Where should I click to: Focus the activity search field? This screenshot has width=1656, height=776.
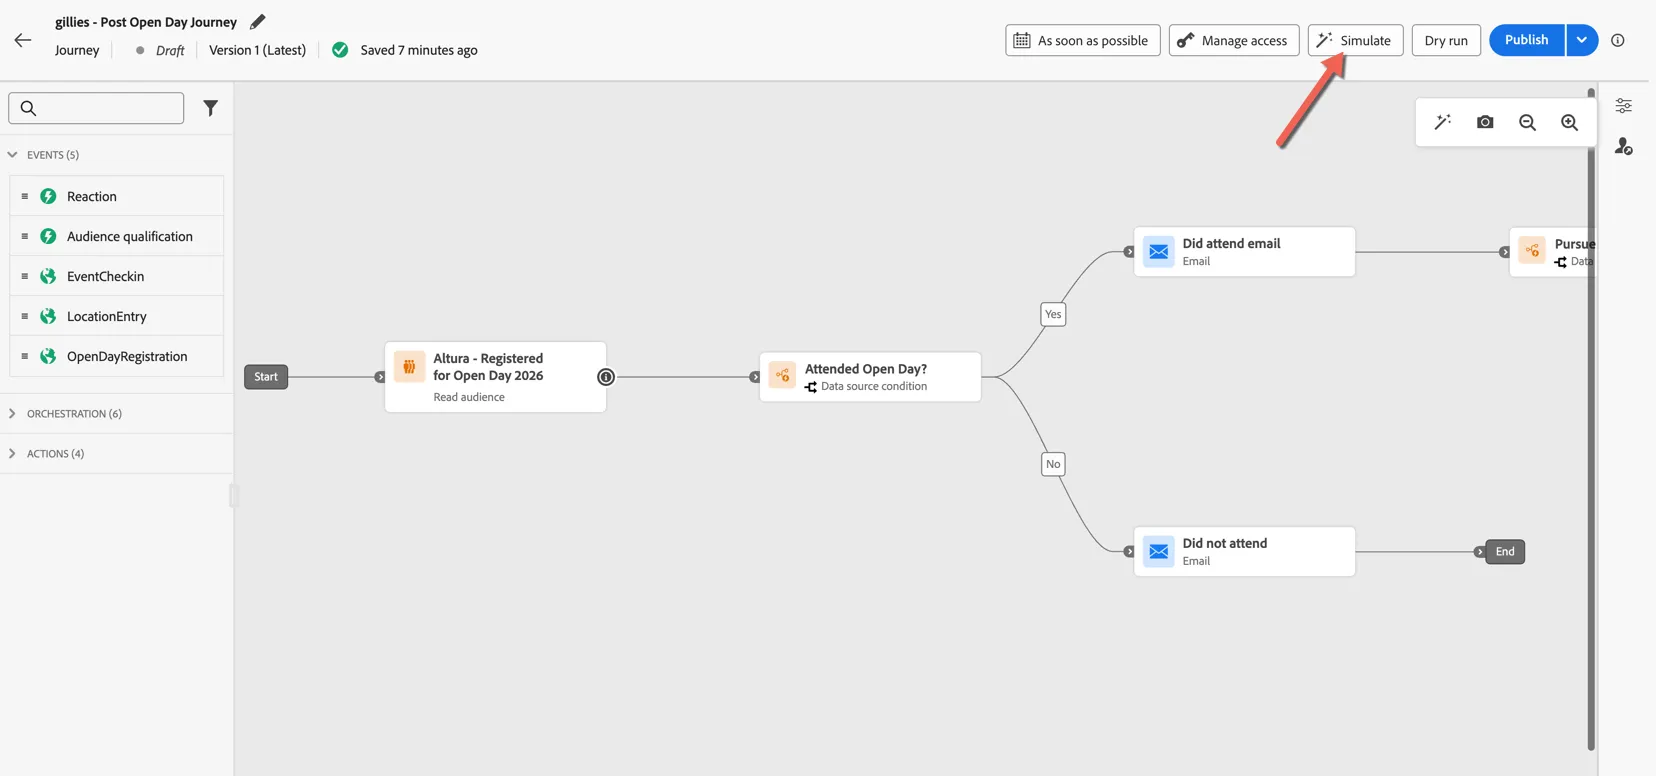96,108
